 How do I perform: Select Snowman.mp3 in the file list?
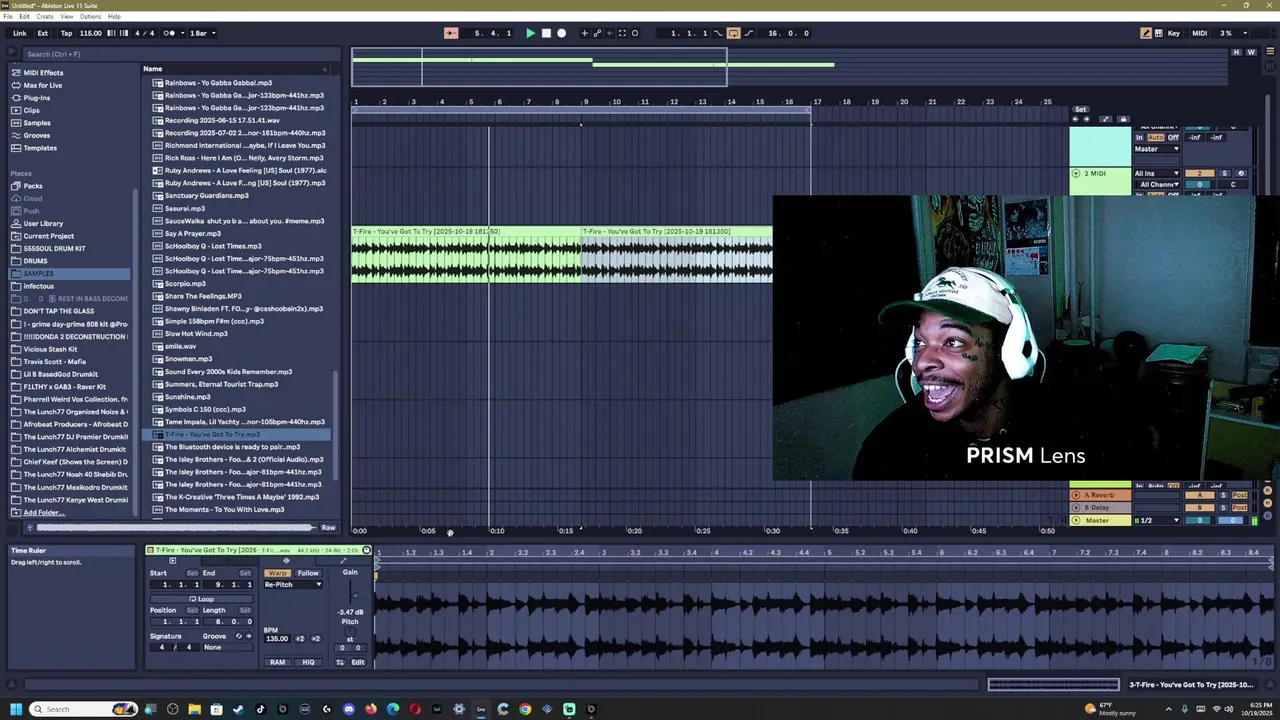click(188, 359)
